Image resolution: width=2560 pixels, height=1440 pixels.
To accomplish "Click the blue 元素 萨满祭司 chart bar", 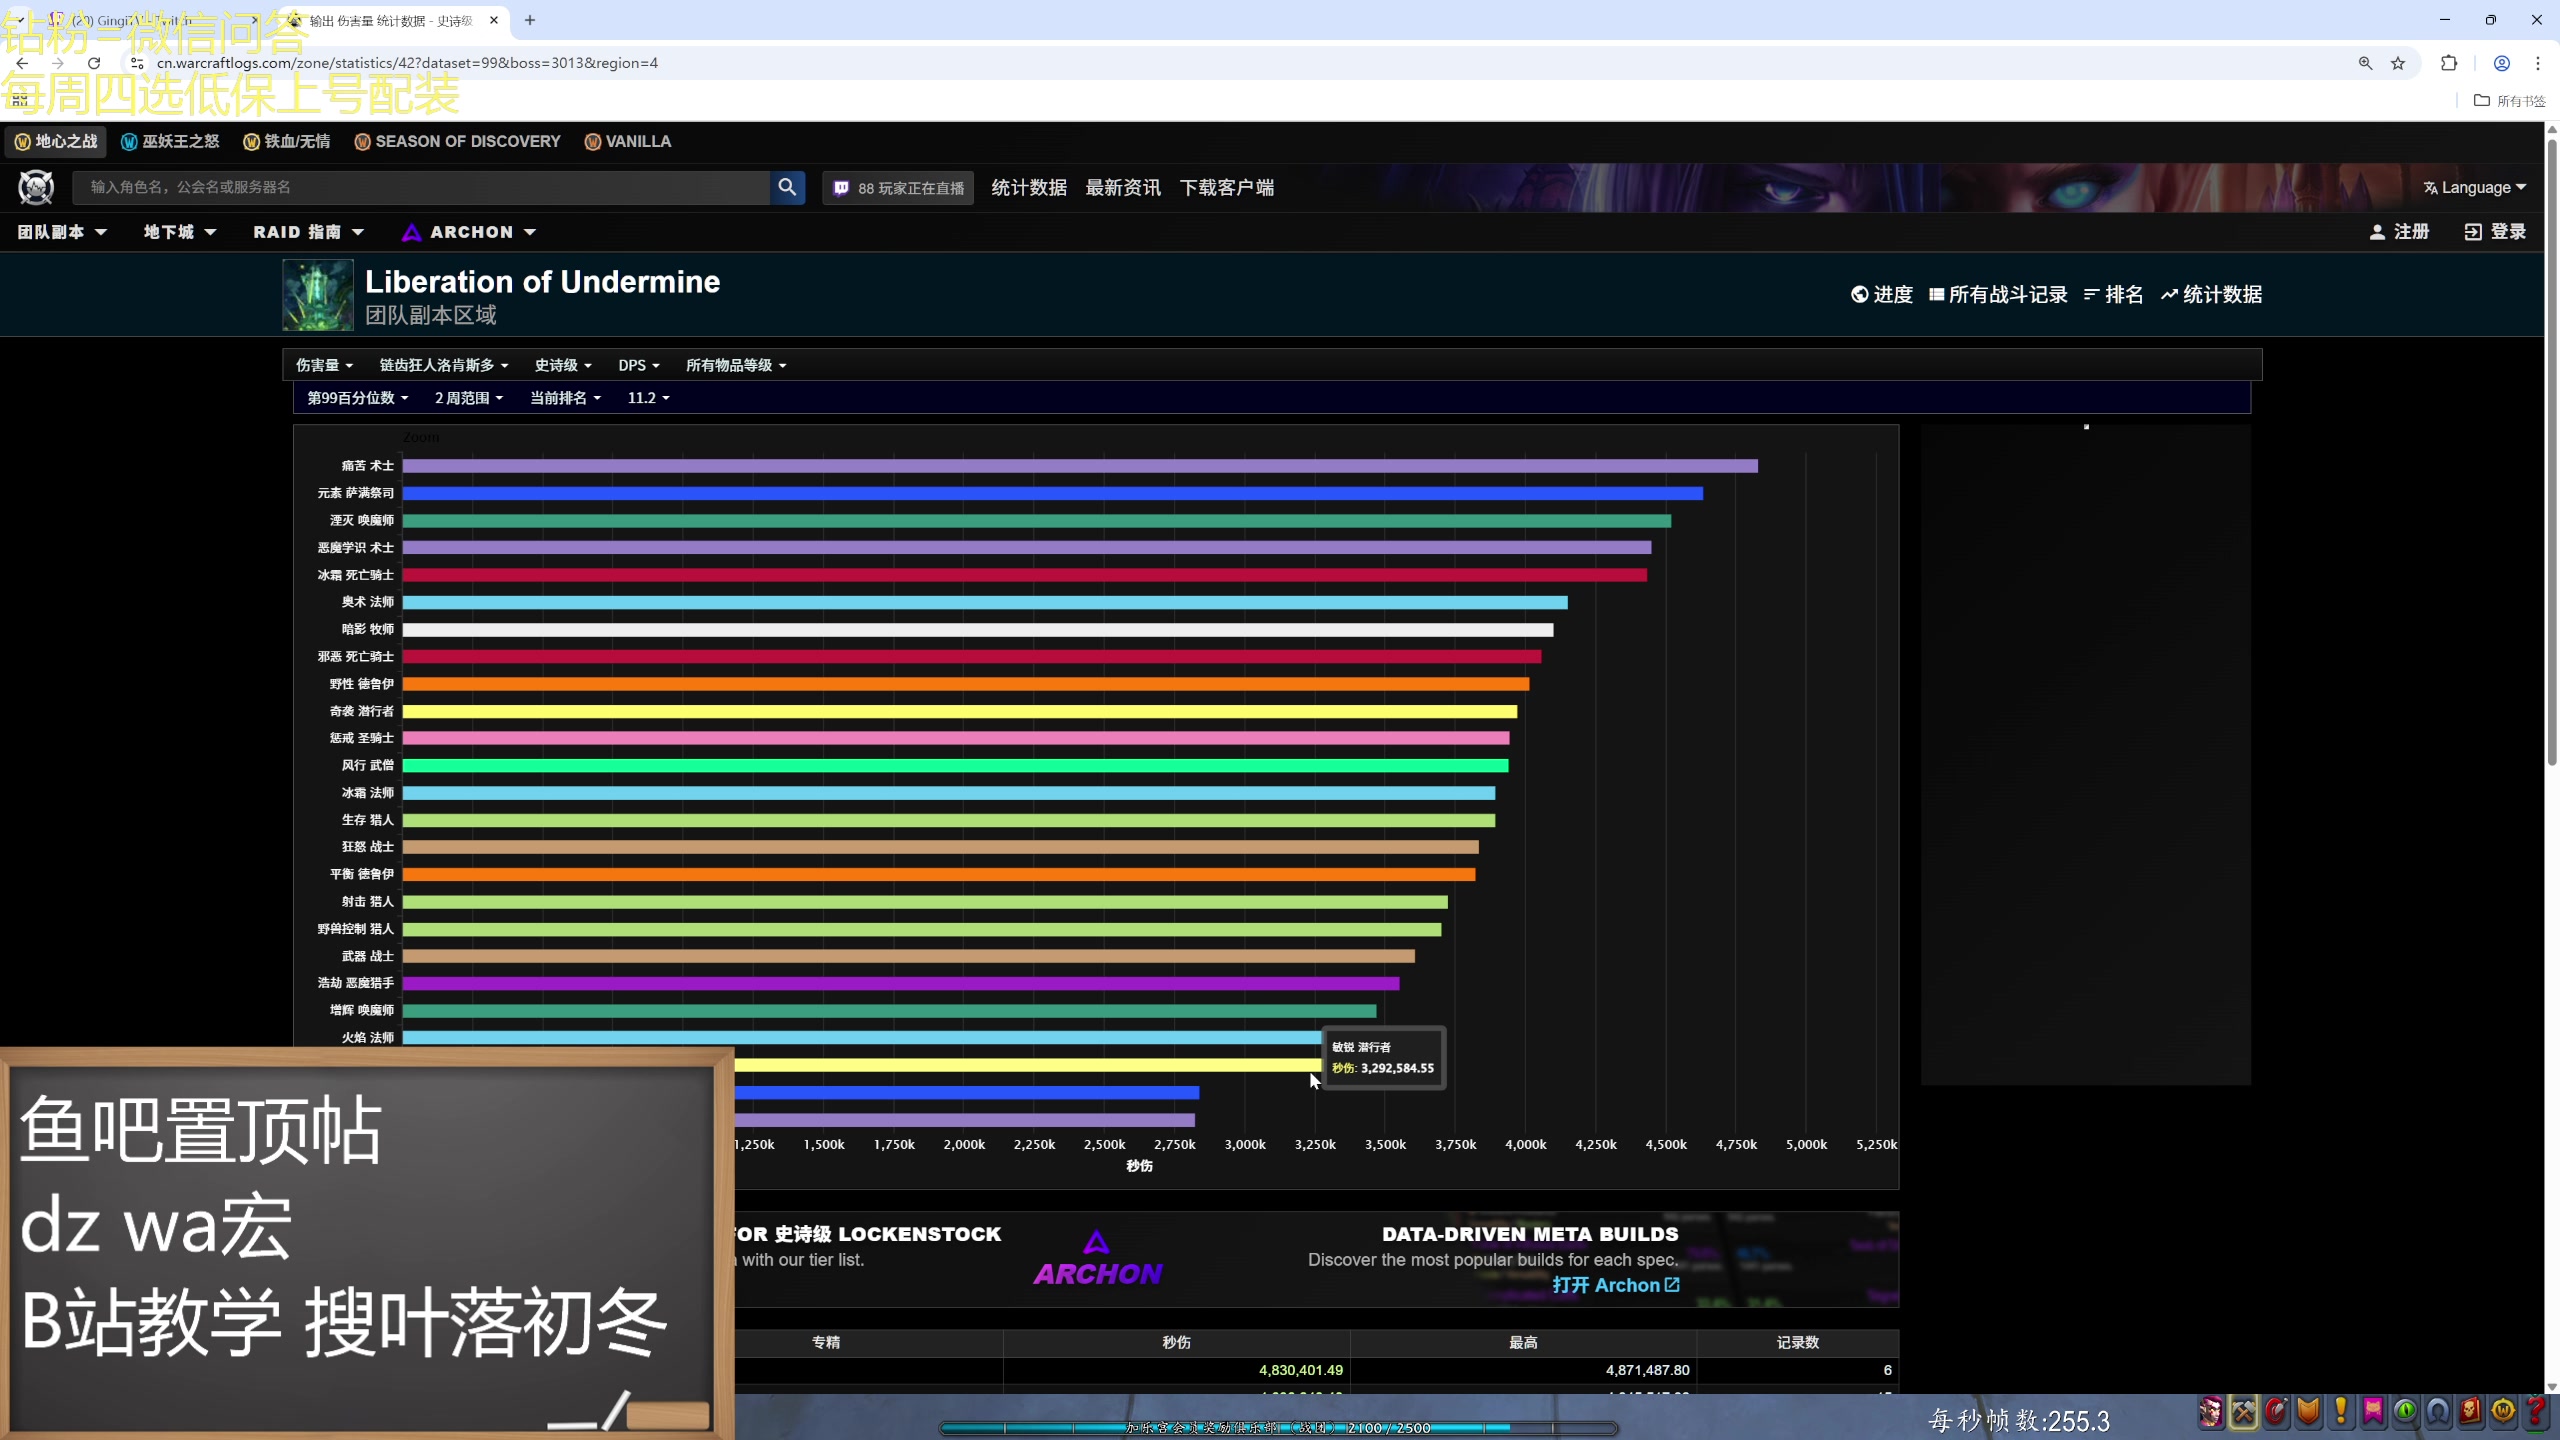I will pyautogui.click(x=1052, y=493).
